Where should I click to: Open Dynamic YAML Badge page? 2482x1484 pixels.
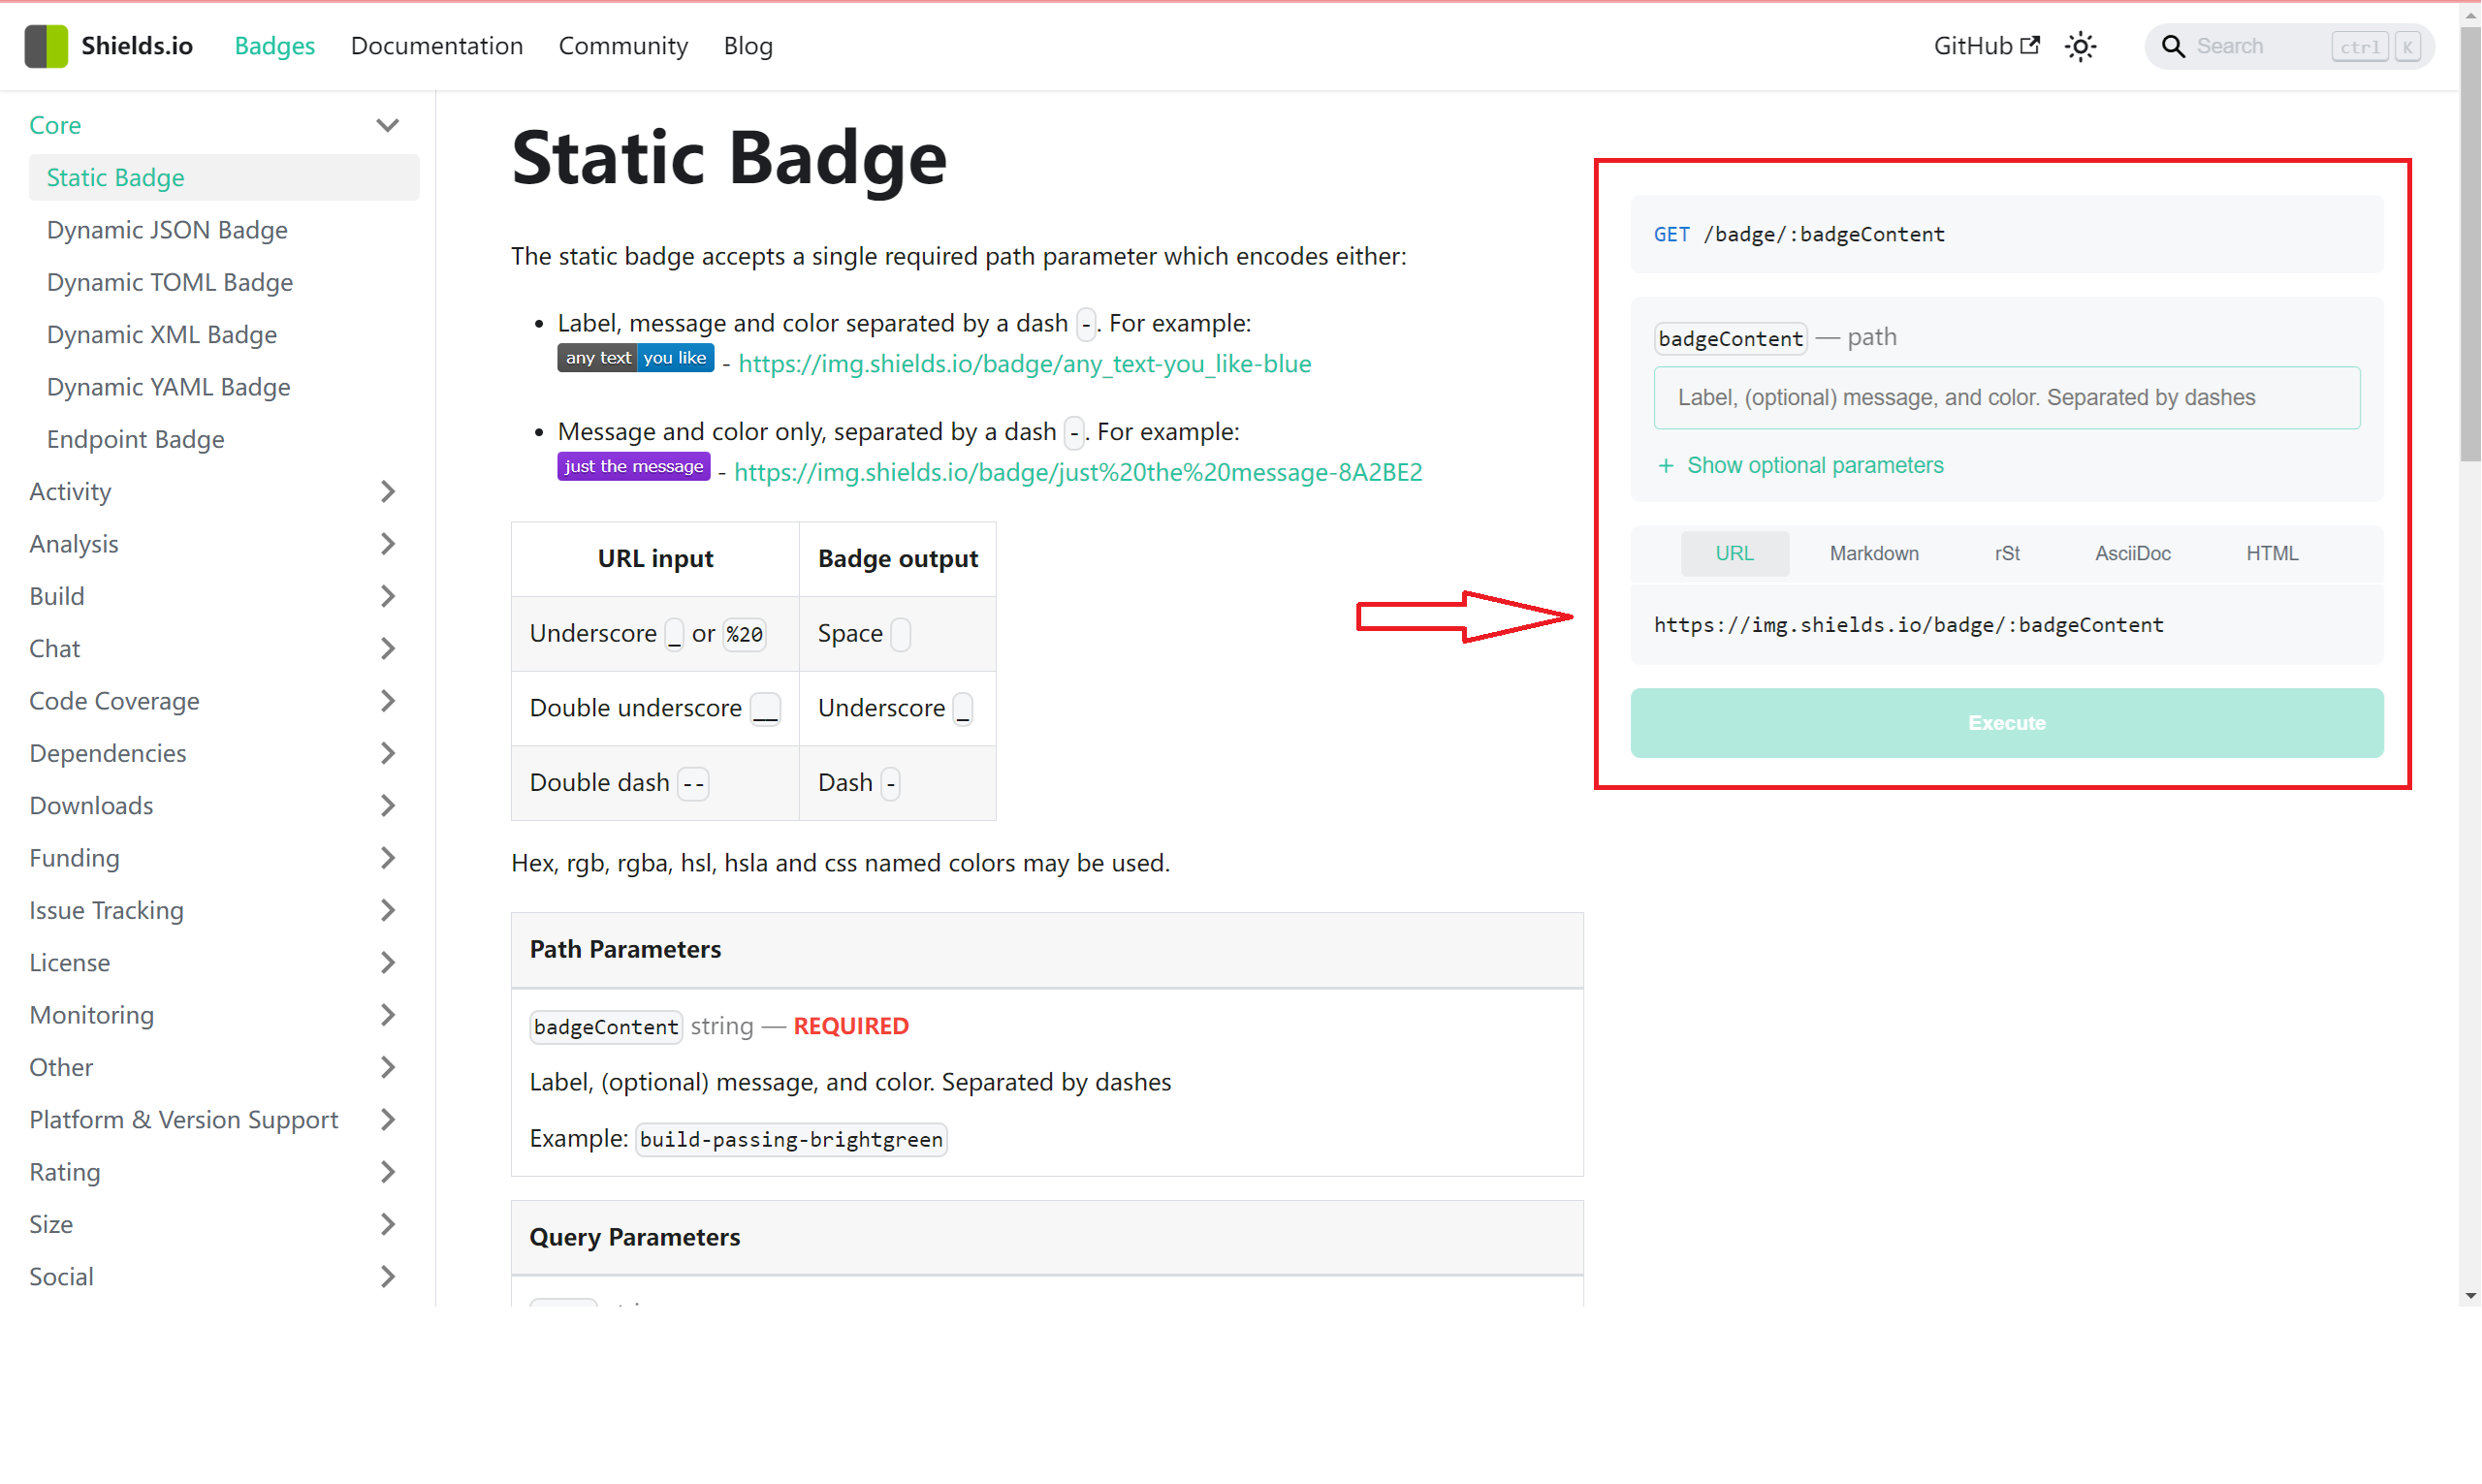coord(168,387)
